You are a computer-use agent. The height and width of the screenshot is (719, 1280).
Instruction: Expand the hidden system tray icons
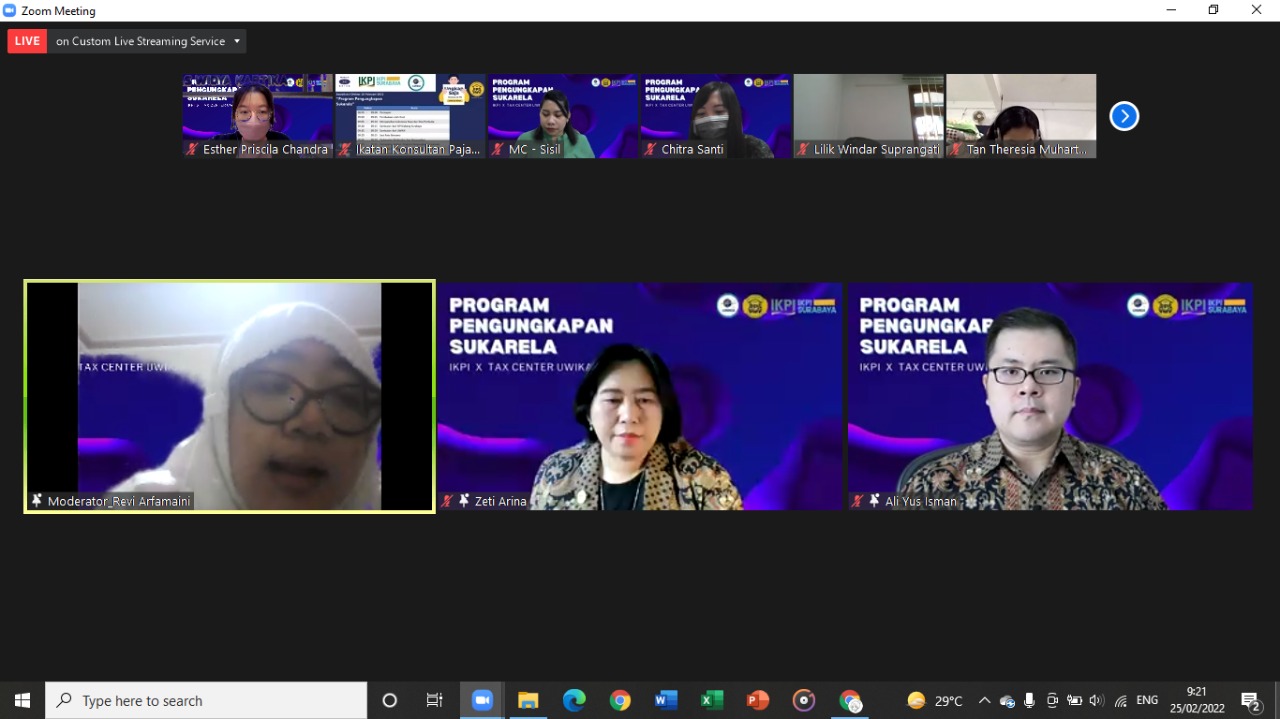click(984, 700)
